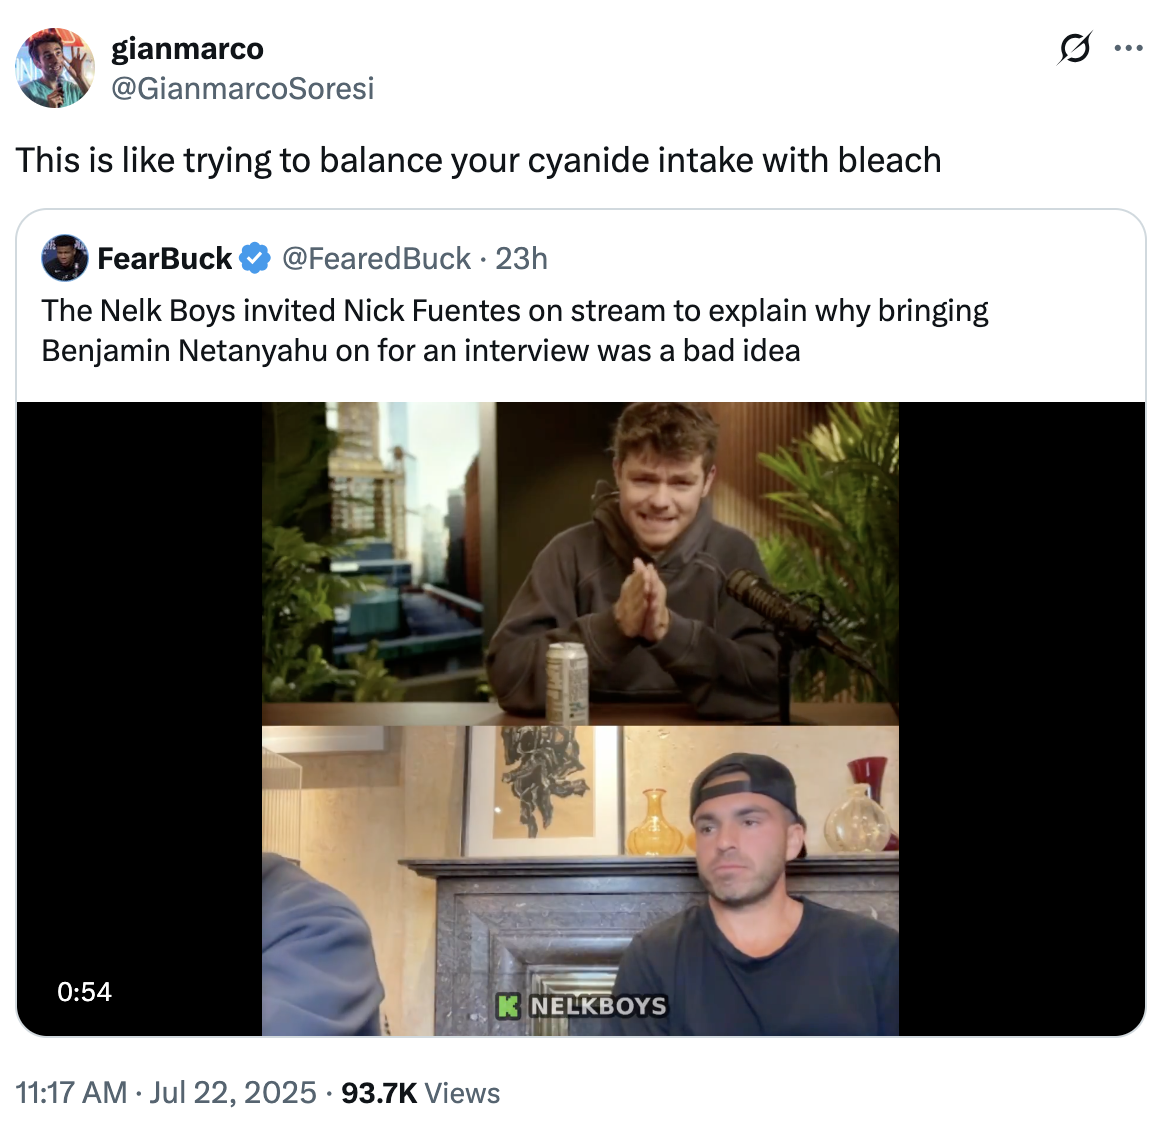Click the blue verified badge
Screen dimensions: 1168x1142
pyautogui.click(x=256, y=259)
